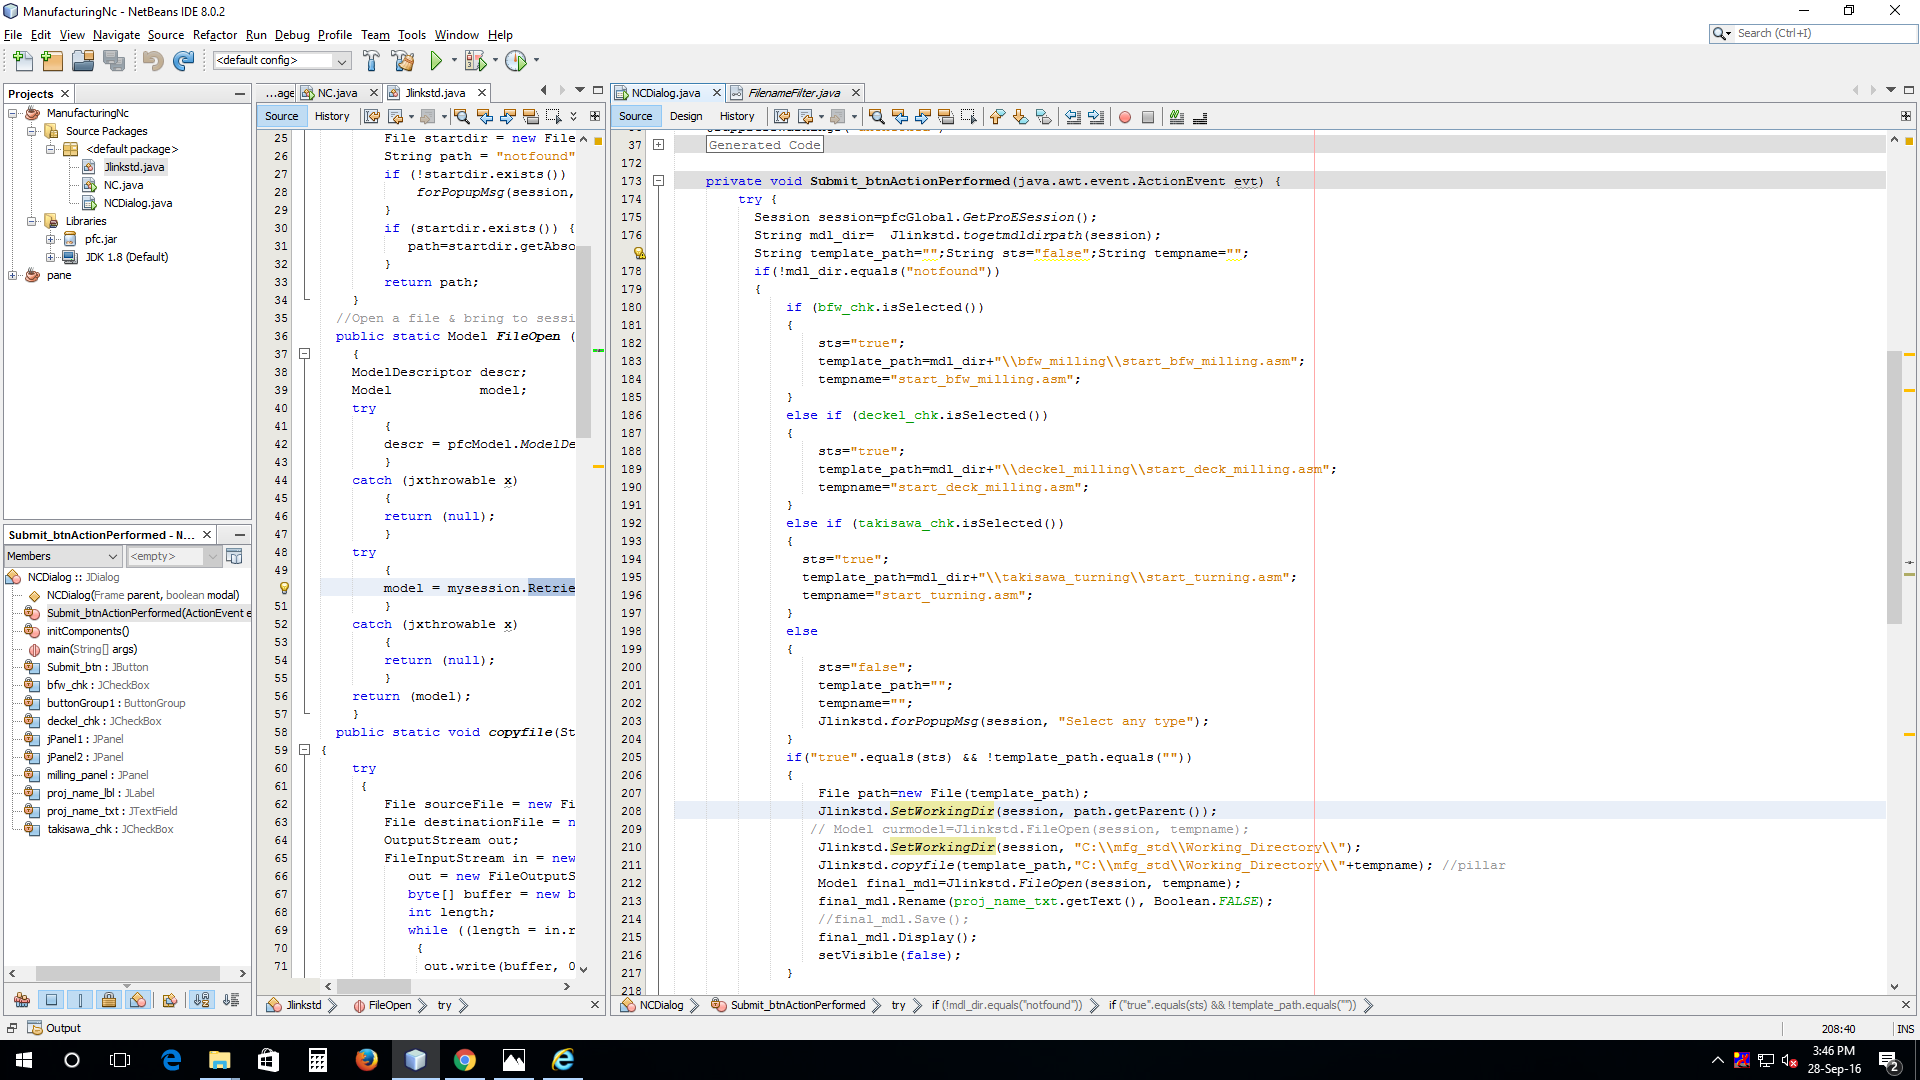Open the Tools menu

point(412,35)
